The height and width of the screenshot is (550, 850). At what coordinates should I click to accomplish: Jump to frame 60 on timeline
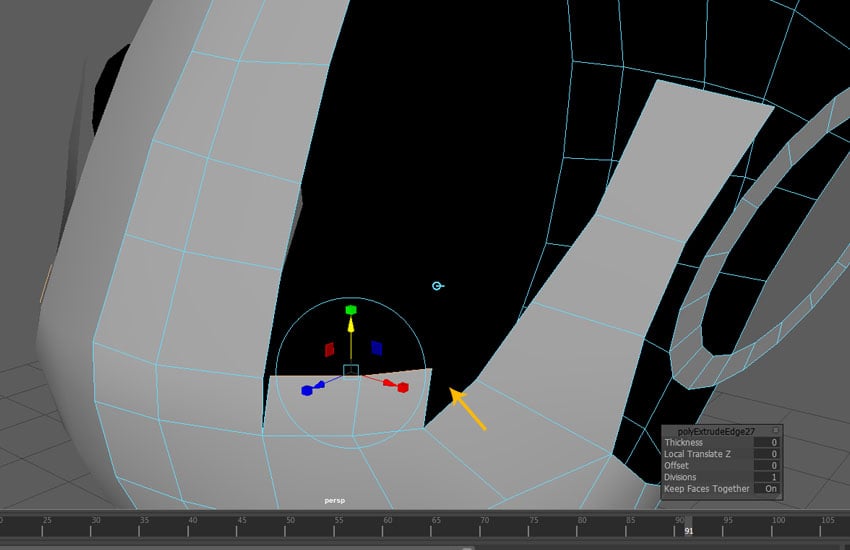point(388,520)
